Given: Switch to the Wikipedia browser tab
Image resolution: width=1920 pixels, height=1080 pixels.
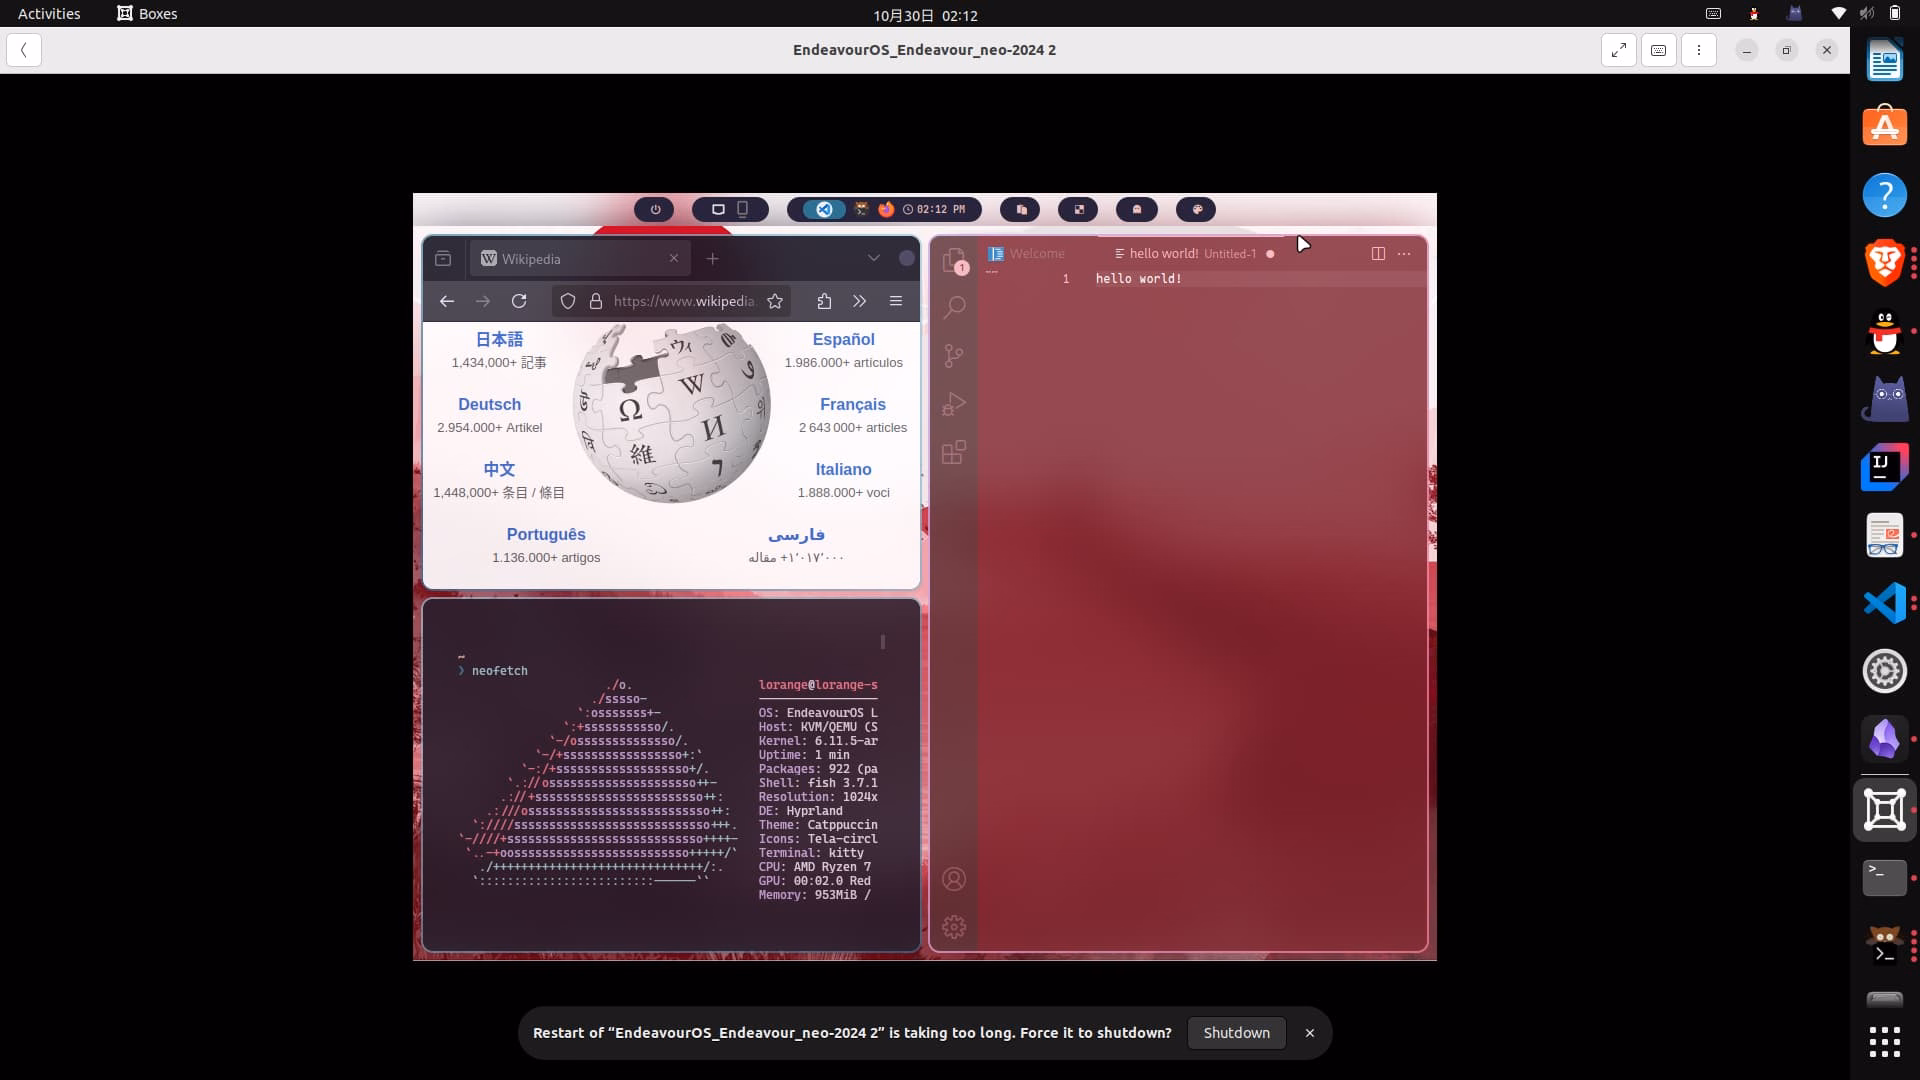Looking at the screenshot, I should [580, 258].
